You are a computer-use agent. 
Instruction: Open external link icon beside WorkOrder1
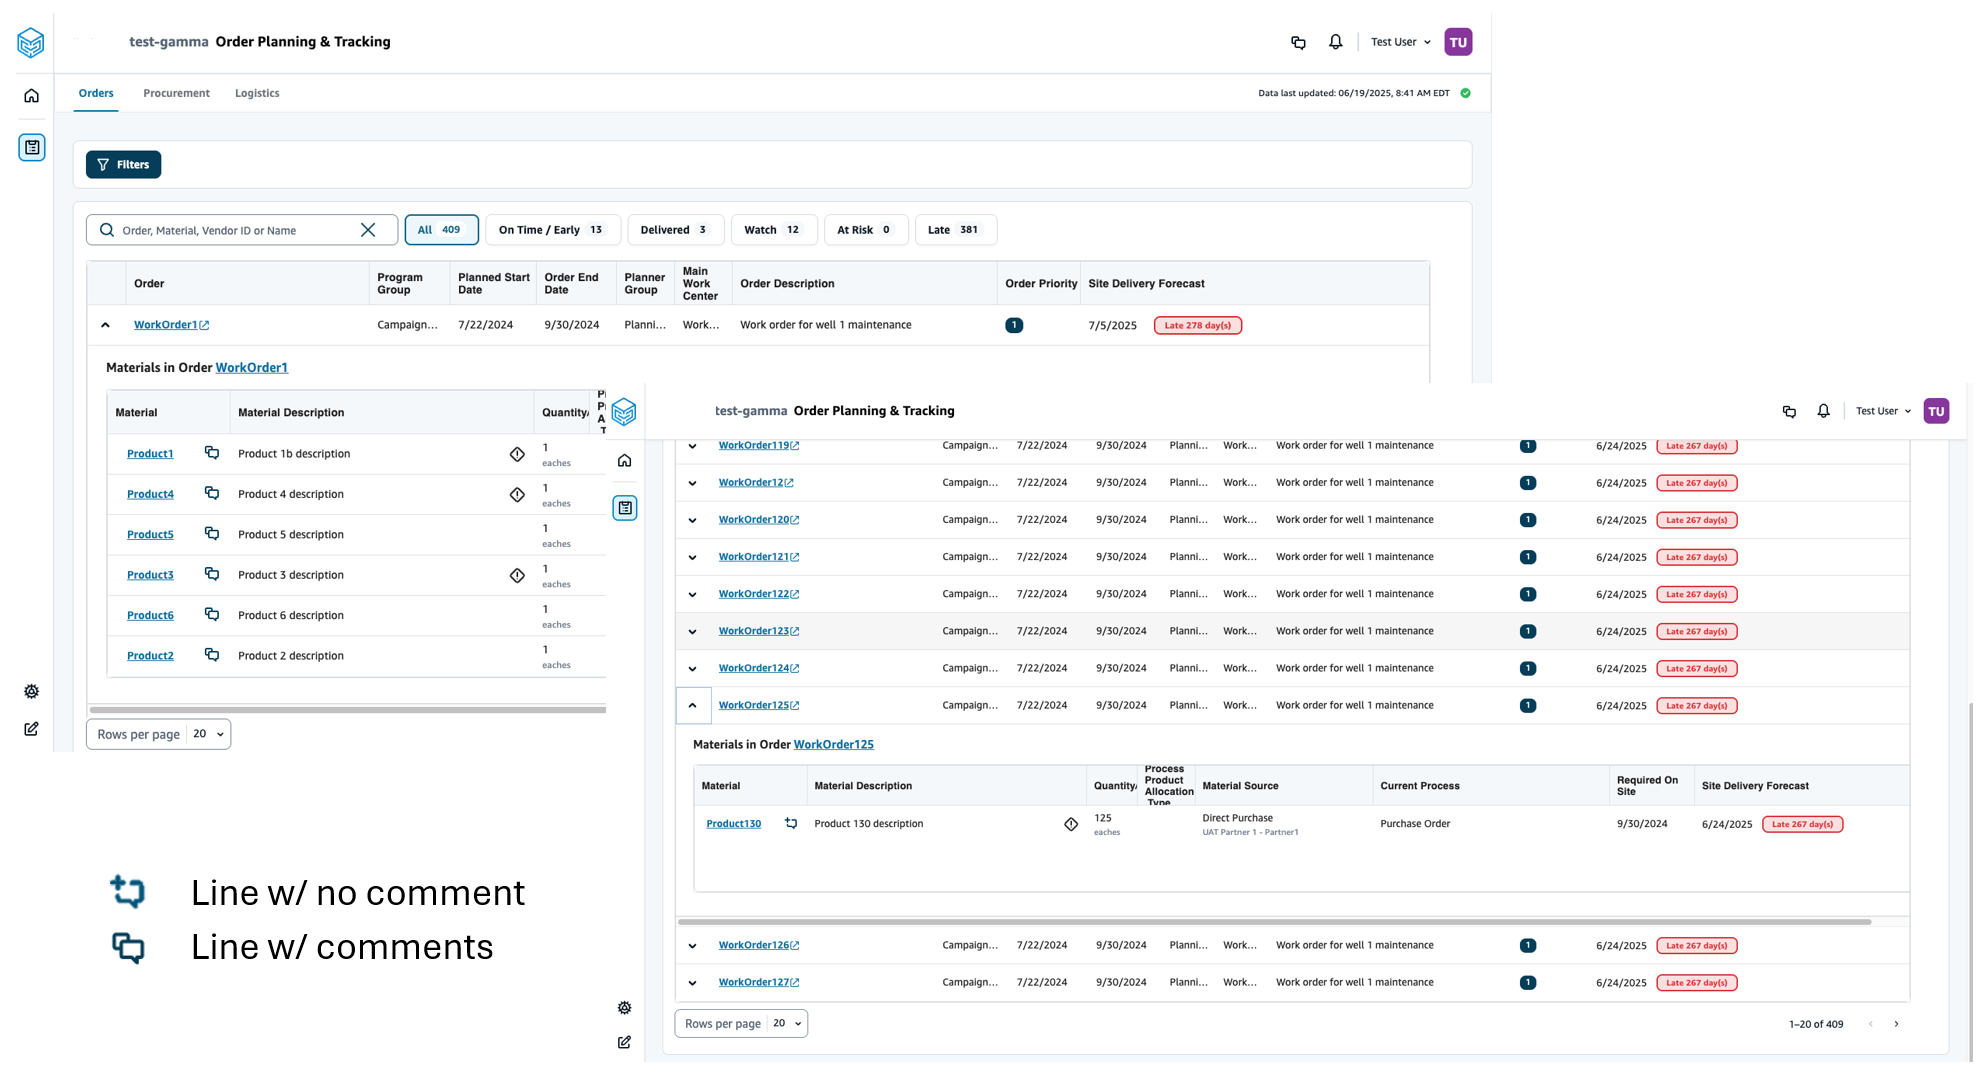[x=205, y=325]
